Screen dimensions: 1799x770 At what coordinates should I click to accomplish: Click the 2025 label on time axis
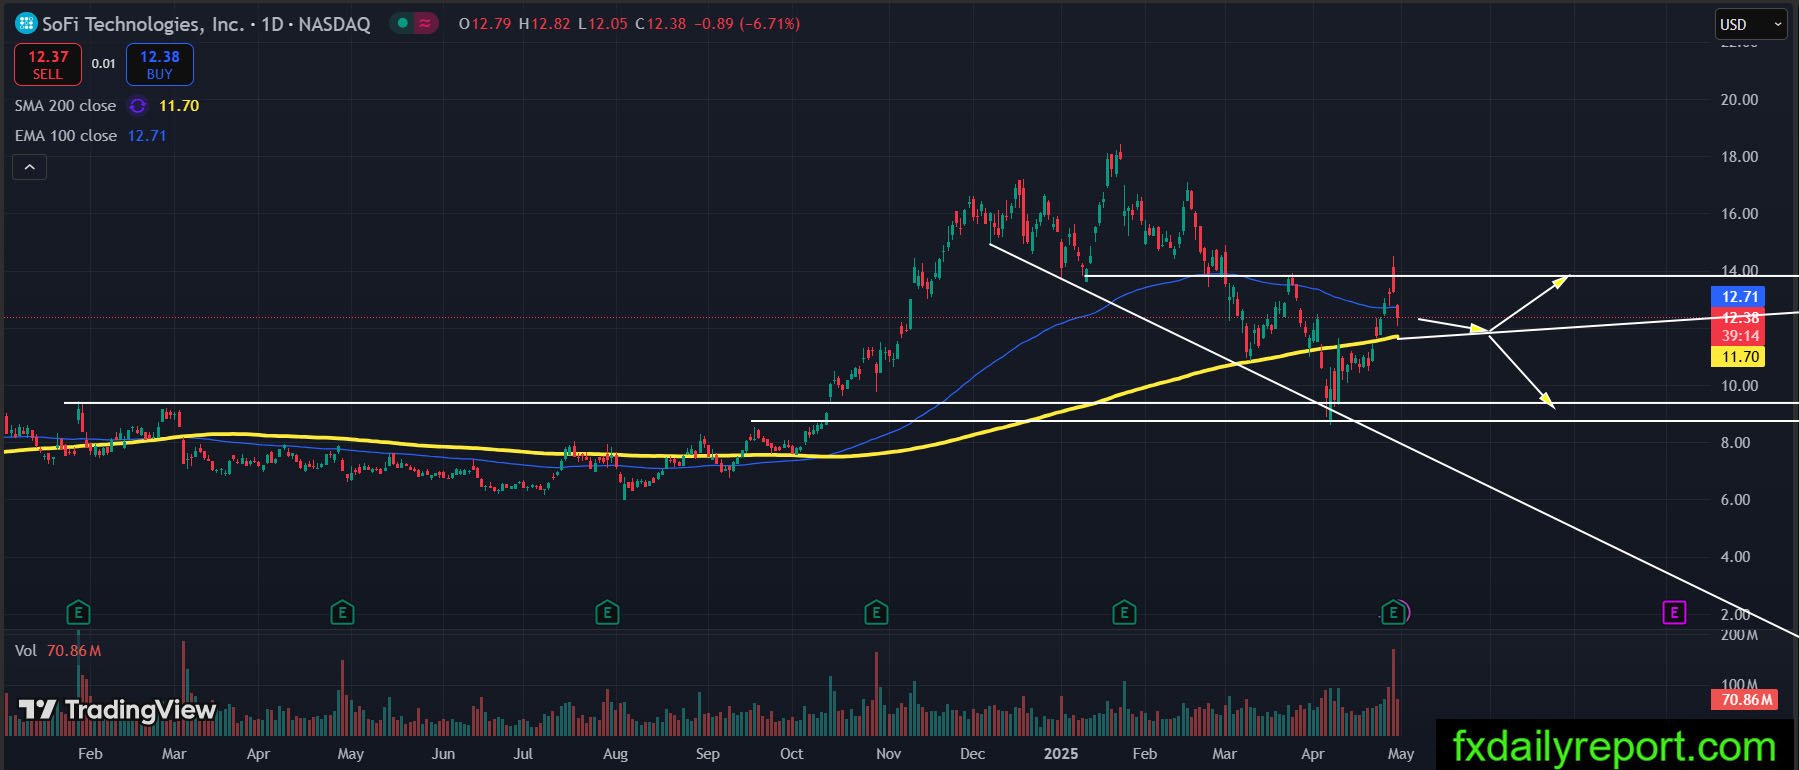(1061, 754)
